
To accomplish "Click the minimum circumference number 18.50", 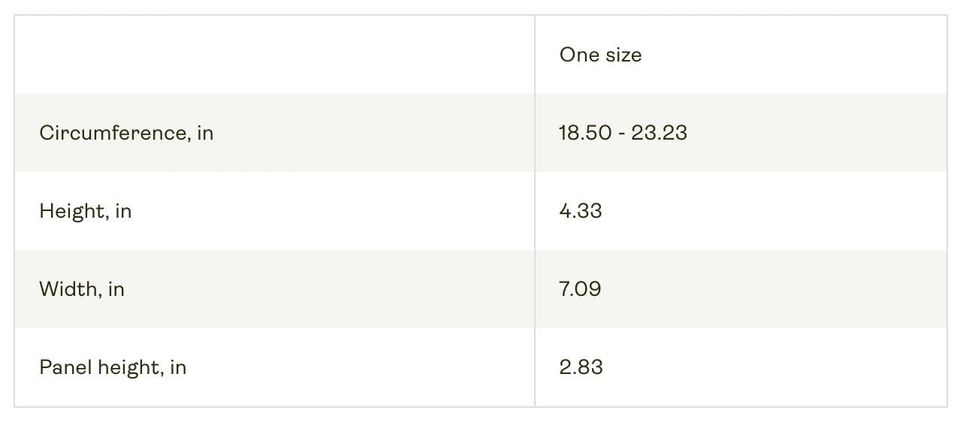I will (x=584, y=133).
